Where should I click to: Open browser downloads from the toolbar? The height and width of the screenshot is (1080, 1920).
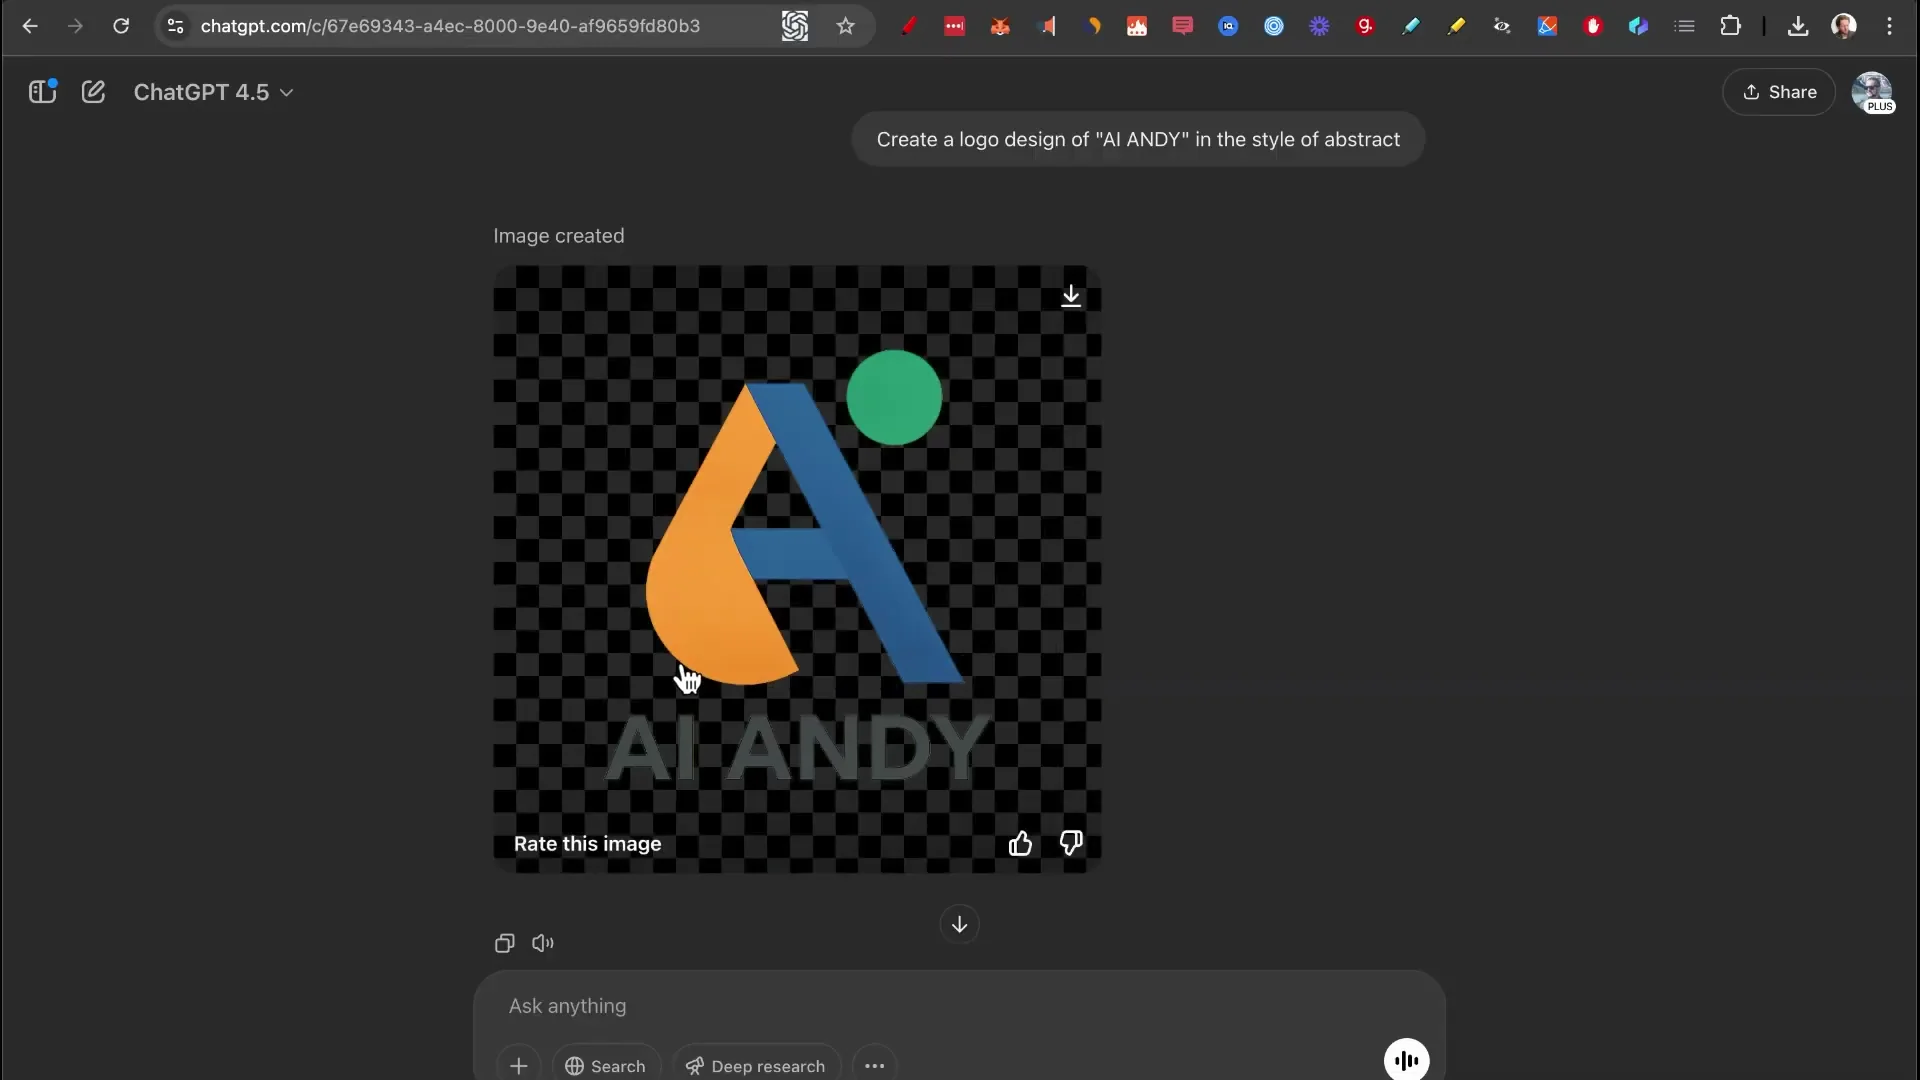(1797, 26)
